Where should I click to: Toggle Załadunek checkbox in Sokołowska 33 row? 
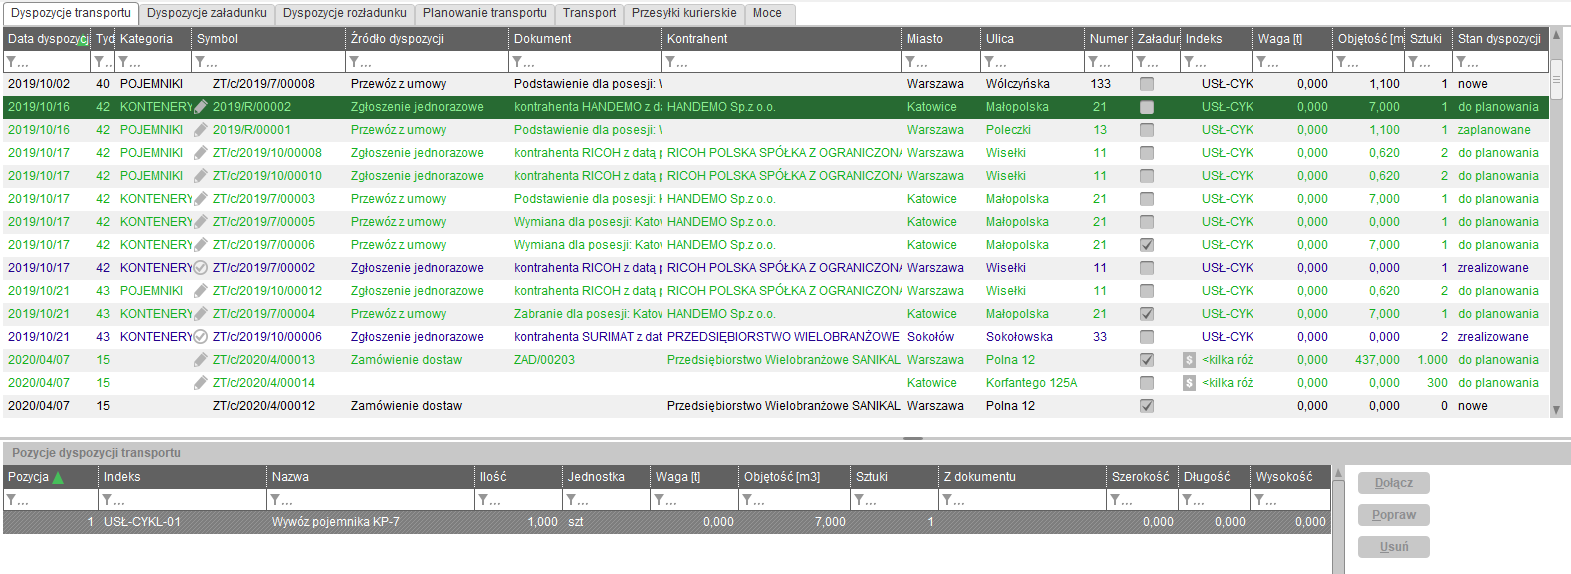[x=1147, y=337]
